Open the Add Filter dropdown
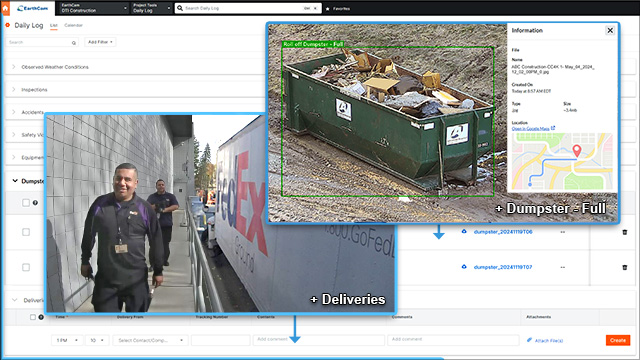 click(x=100, y=42)
